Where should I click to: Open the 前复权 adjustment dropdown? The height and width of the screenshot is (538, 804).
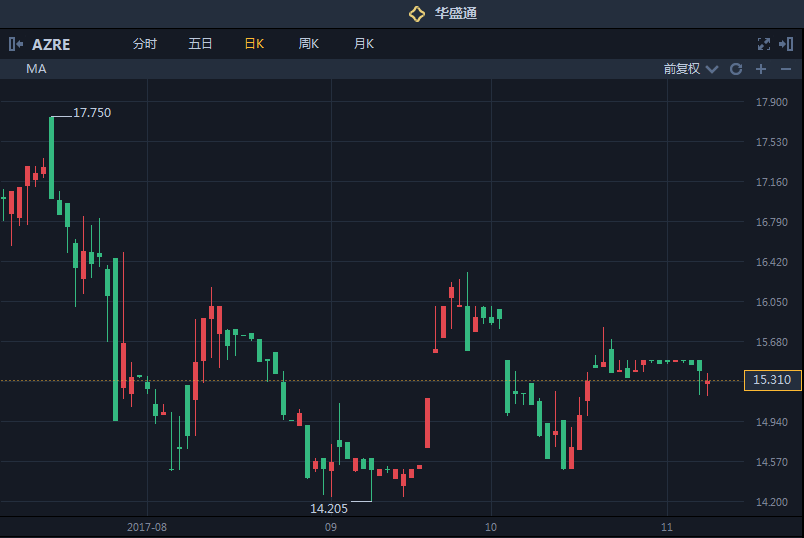click(682, 69)
